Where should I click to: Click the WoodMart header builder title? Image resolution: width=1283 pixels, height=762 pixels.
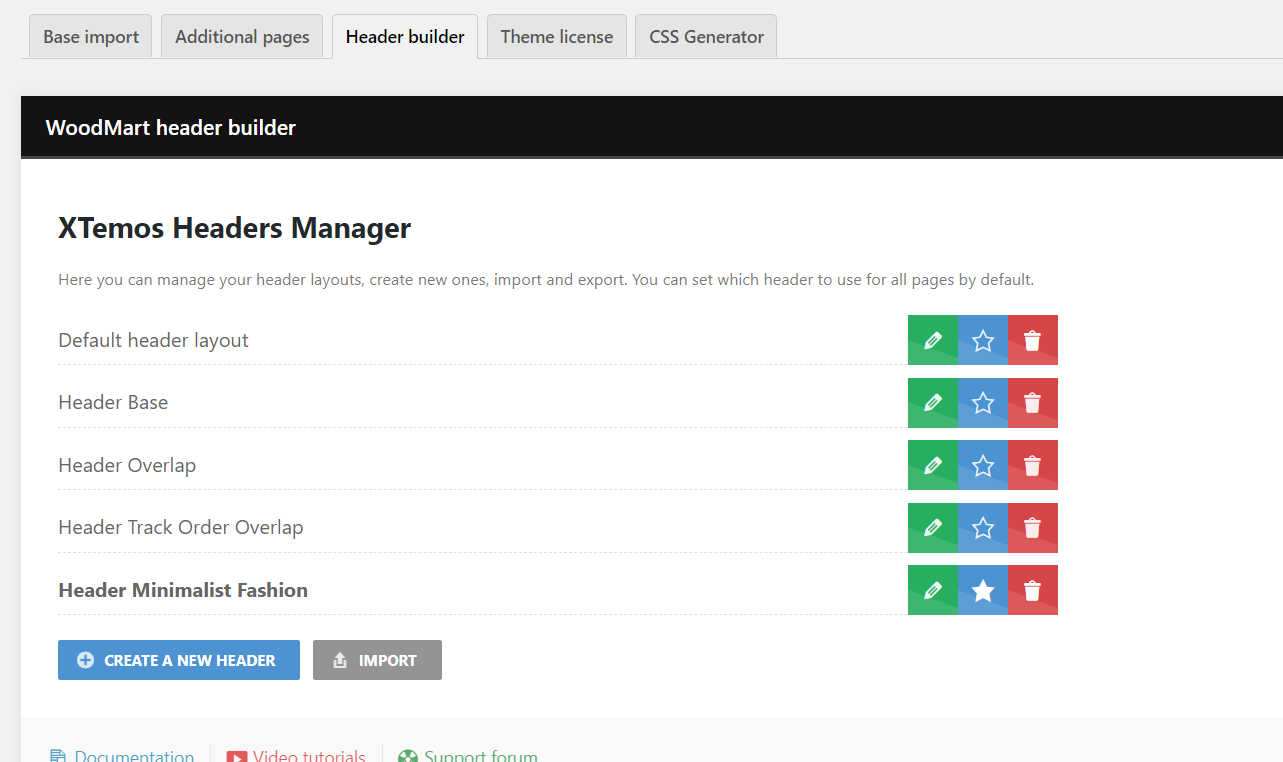click(x=171, y=127)
